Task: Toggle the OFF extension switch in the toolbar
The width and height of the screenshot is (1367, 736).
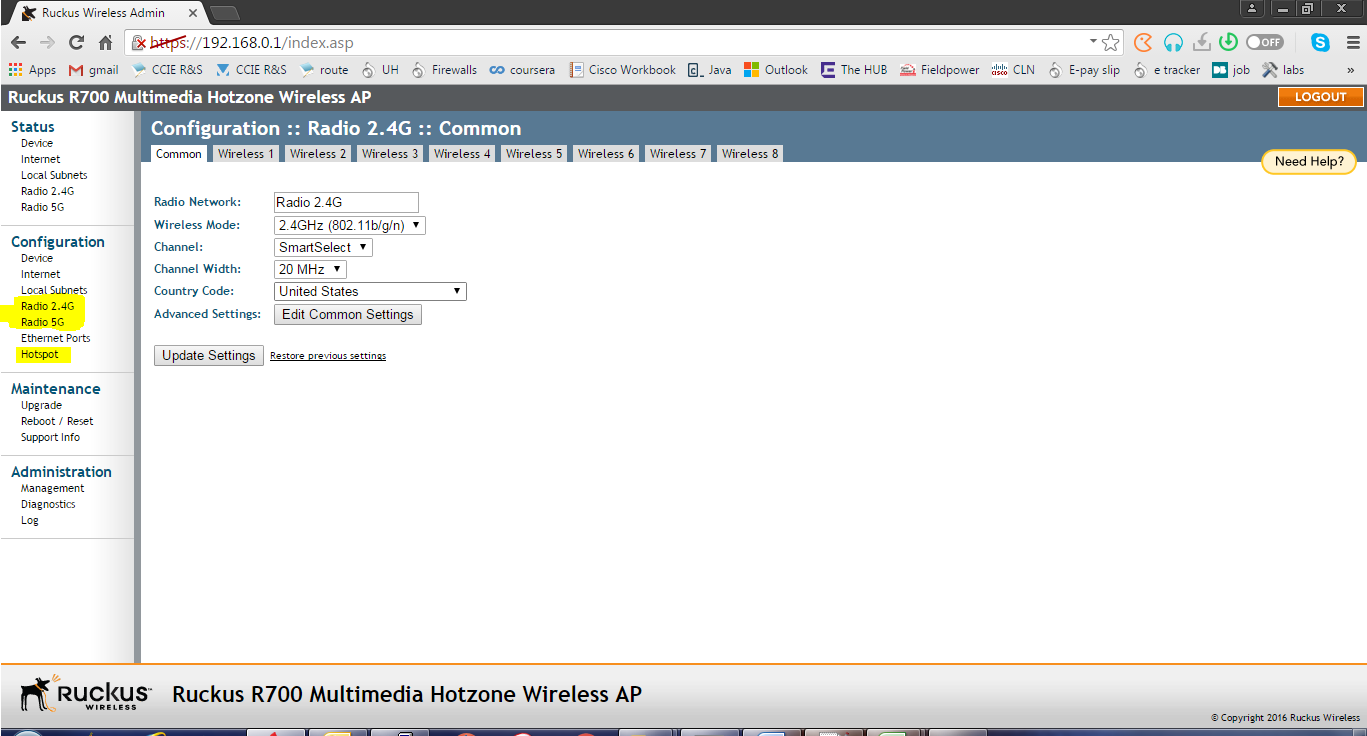Action: coord(1264,42)
